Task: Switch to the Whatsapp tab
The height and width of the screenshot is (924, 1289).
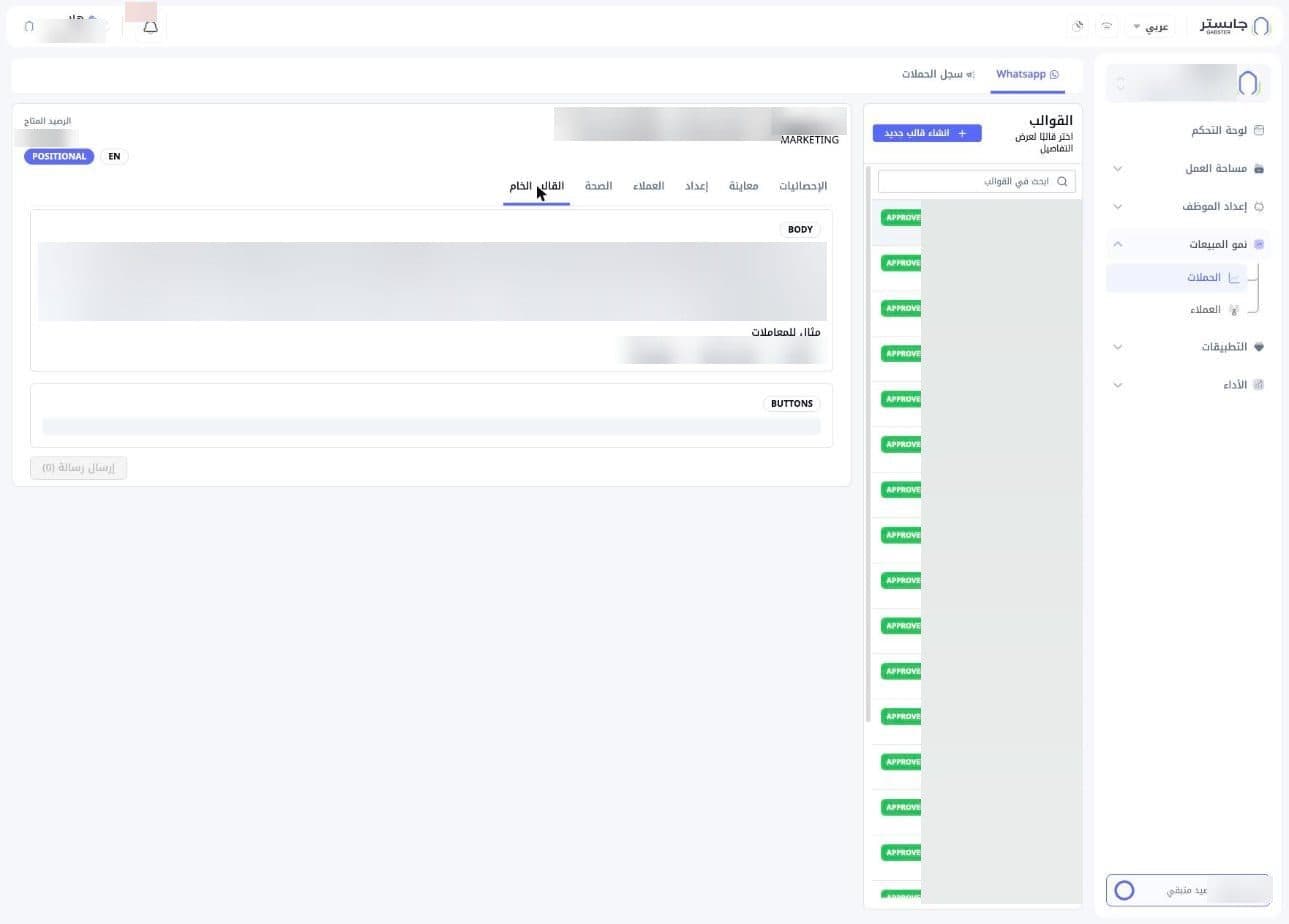Action: coord(1027,75)
